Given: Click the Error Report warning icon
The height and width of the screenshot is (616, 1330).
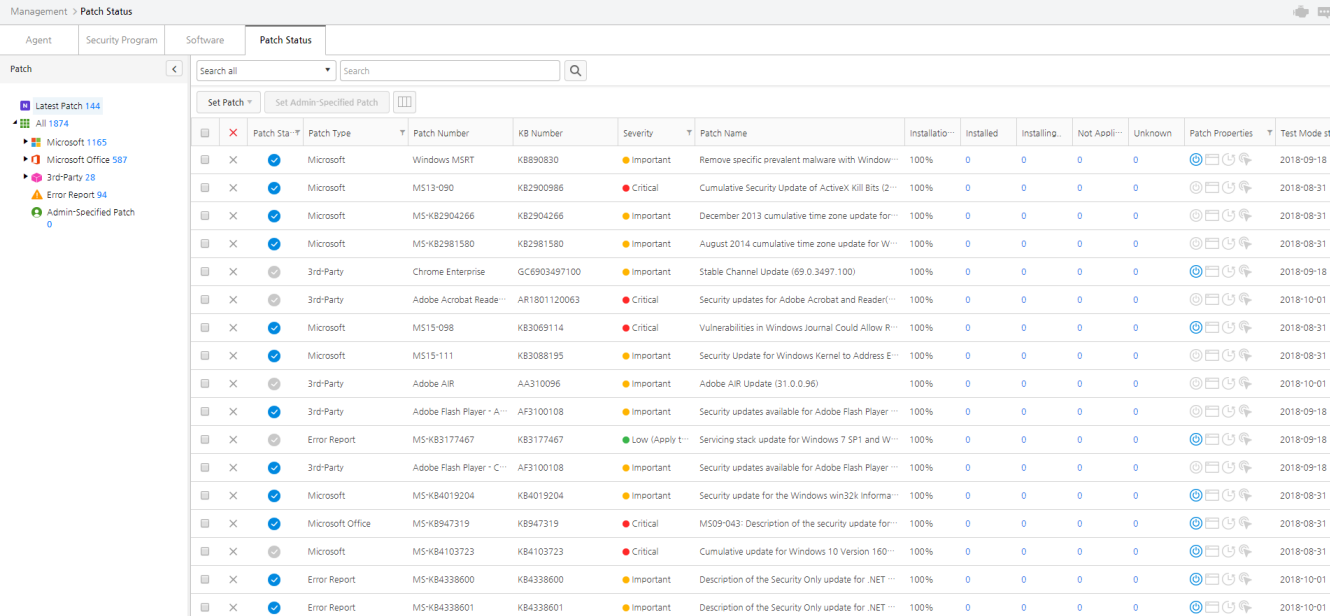Looking at the screenshot, I should [37, 195].
